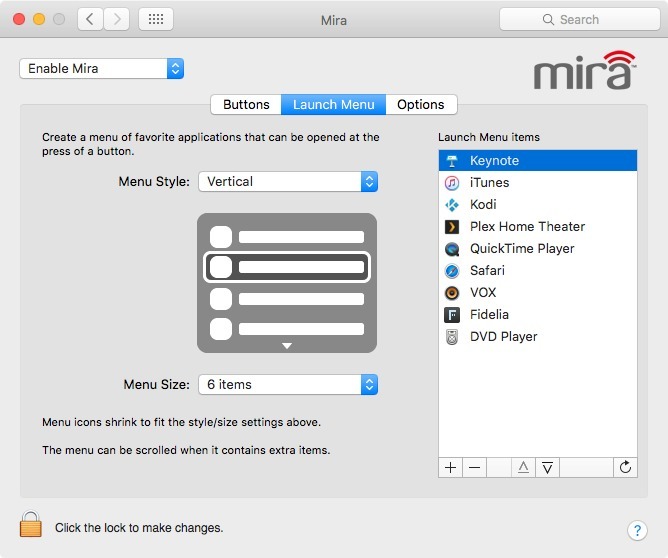Move selected item up in list
The width and height of the screenshot is (668, 558).
pos(524,468)
